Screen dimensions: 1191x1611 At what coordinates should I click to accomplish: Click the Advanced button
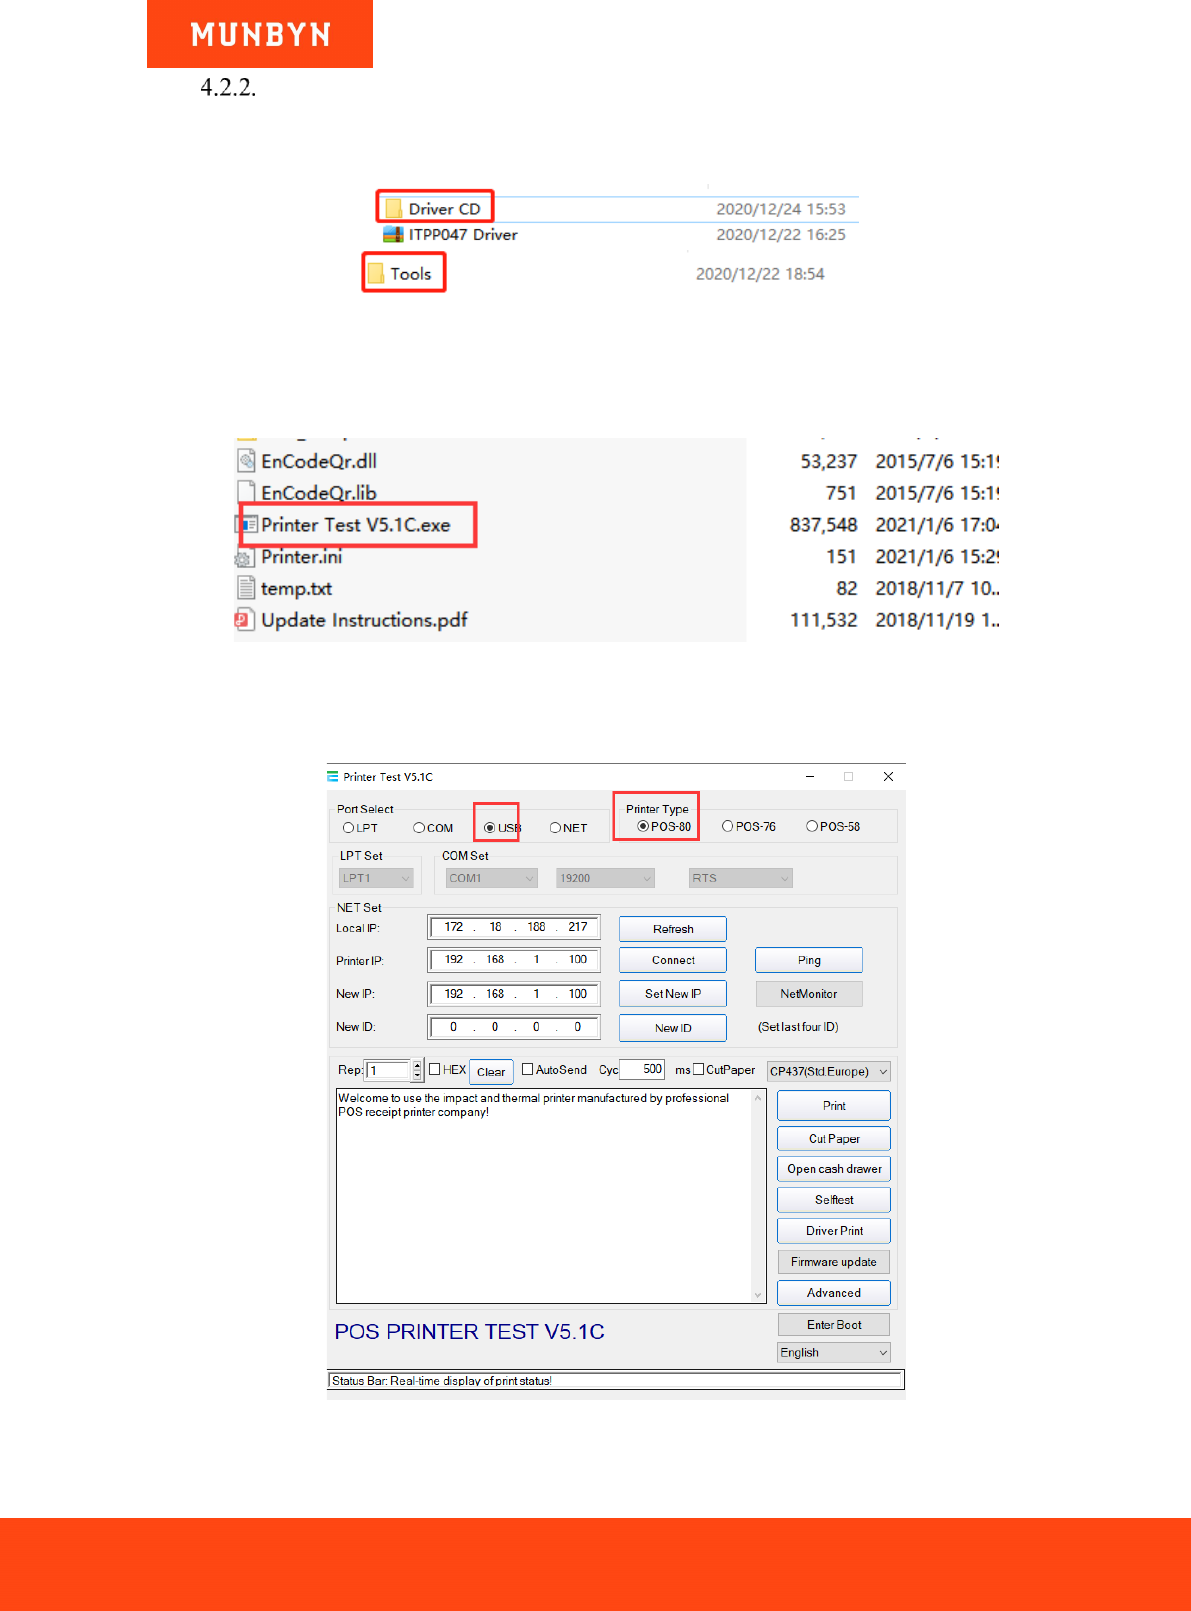click(834, 1293)
